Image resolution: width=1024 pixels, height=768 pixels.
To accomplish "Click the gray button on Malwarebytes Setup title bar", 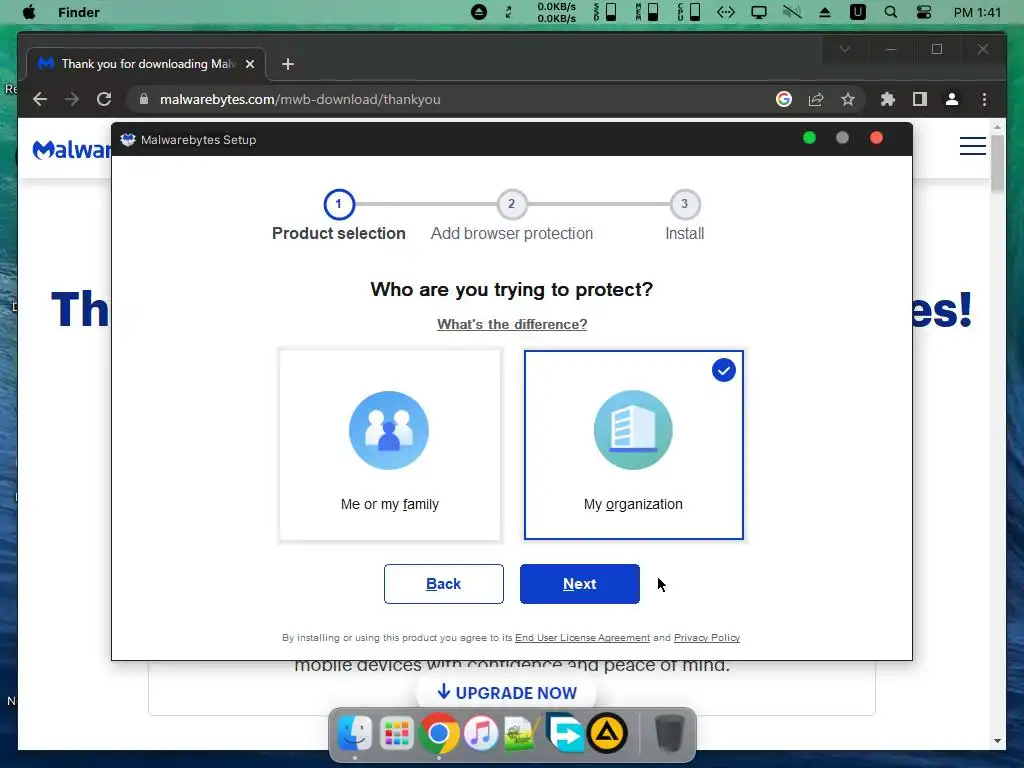I will (x=842, y=138).
